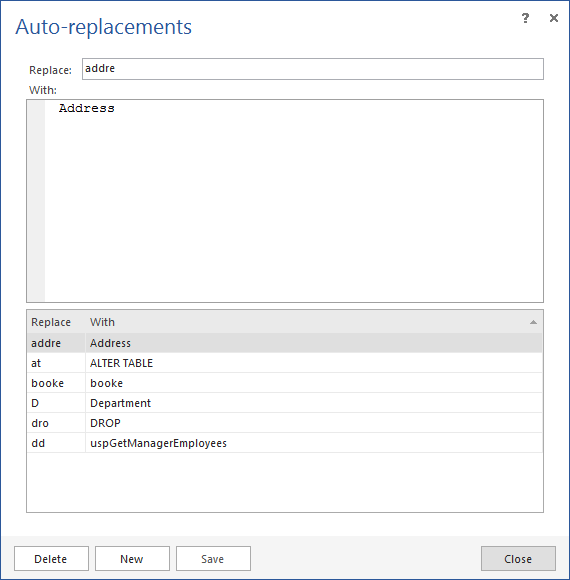Select the Department replacement row

click(284, 403)
